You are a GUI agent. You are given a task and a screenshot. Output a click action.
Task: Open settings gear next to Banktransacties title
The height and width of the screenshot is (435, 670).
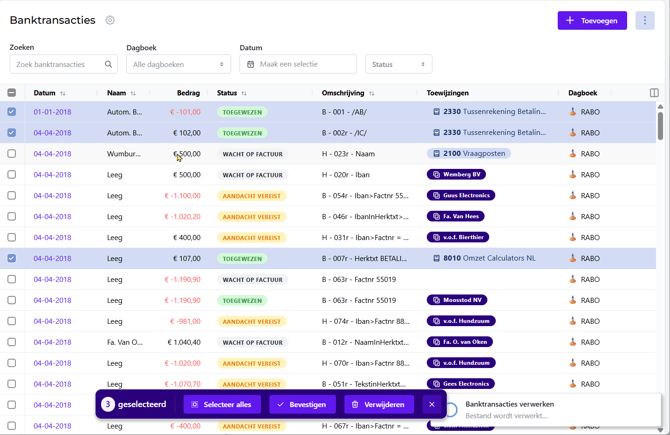(x=110, y=20)
